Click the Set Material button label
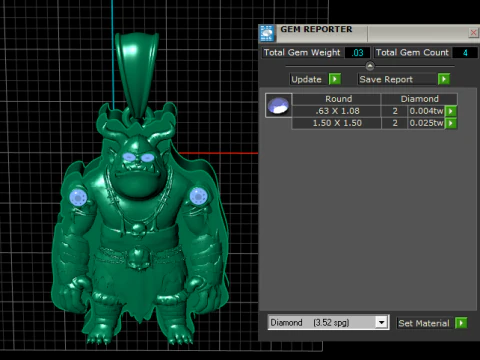This screenshot has height=360, width=480. (x=424, y=323)
